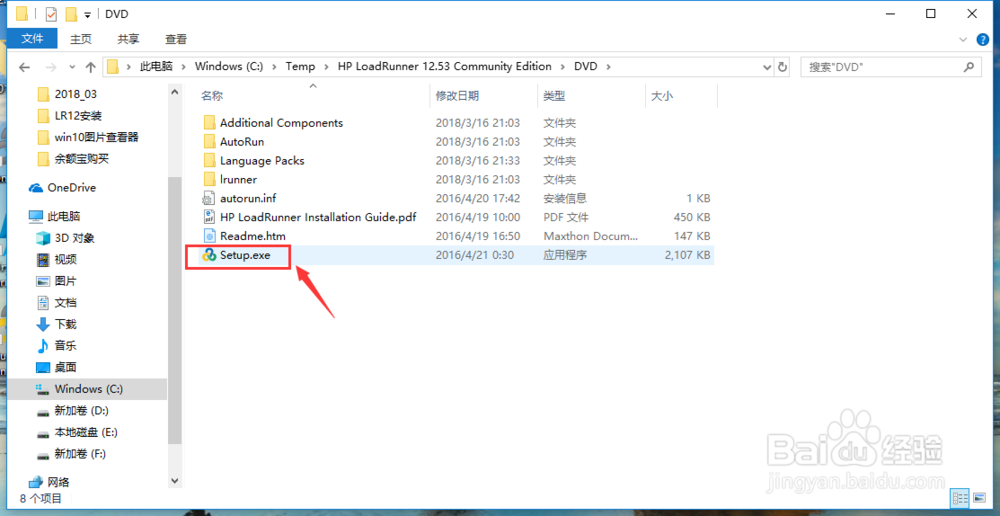
Task: Click the Properties quick access icon
Action: point(52,13)
